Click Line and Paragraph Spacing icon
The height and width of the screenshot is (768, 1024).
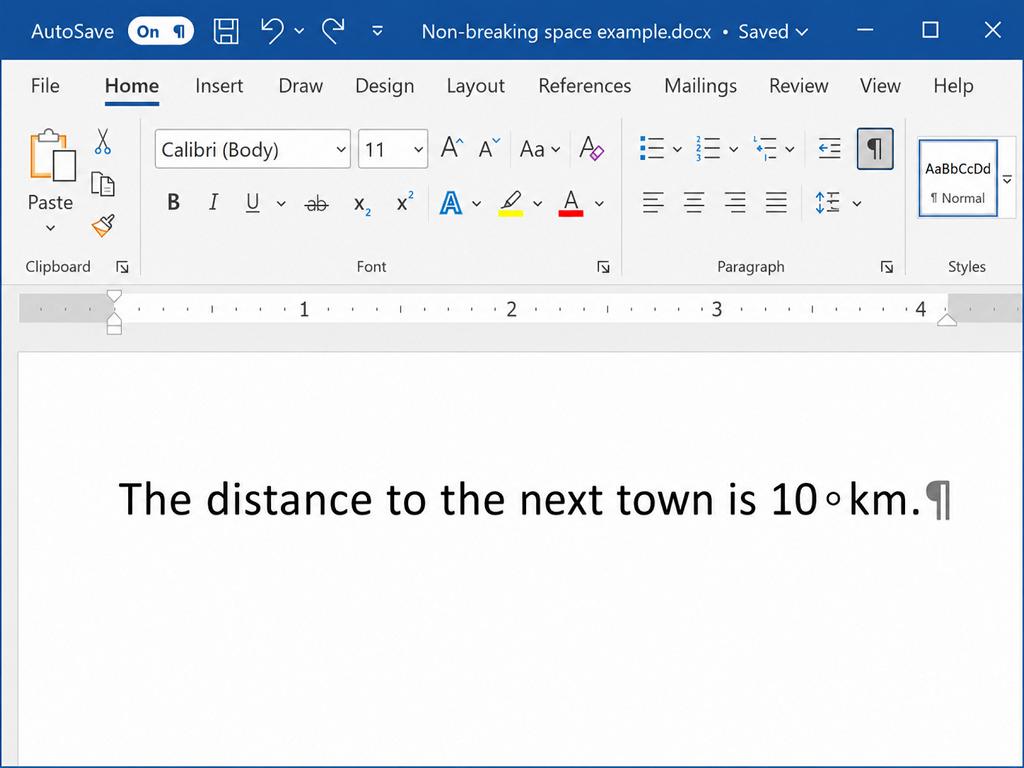pos(827,203)
